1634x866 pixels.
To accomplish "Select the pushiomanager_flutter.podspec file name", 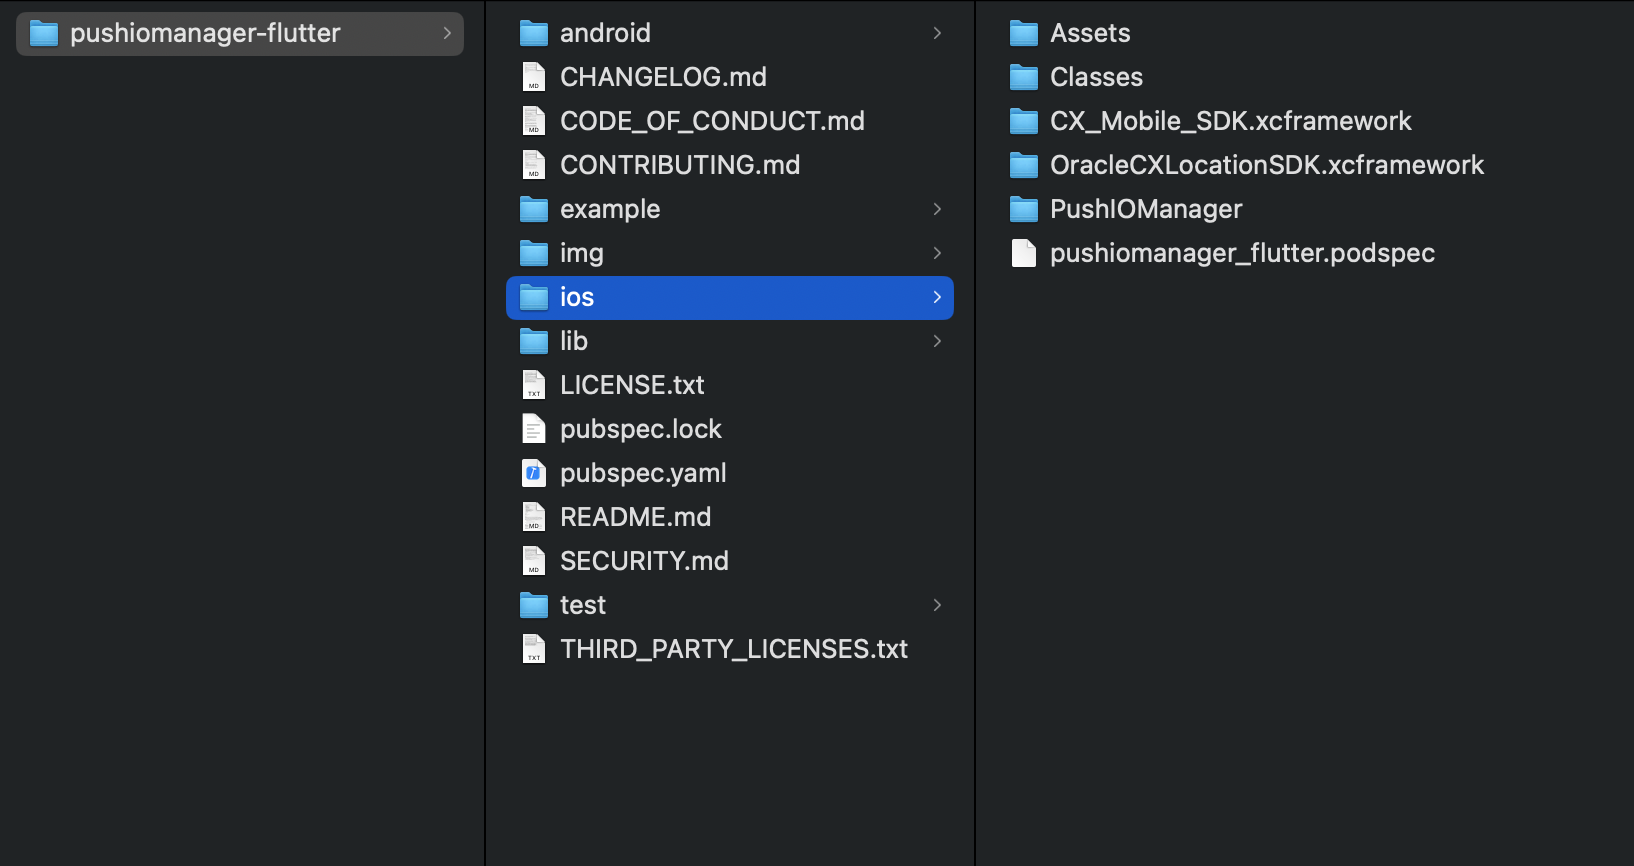I will (x=1242, y=253).
